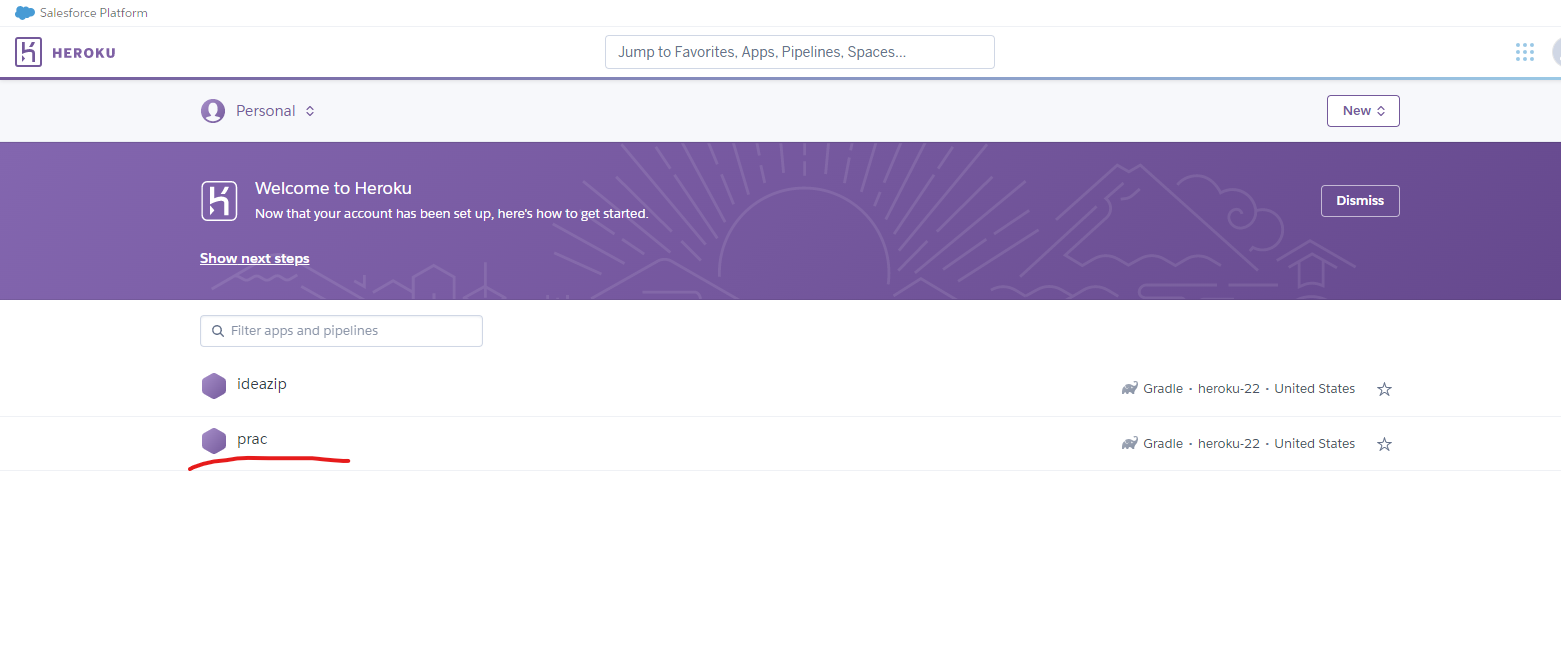
Task: Click the Gradle icon in prac row
Action: [x=1130, y=443]
